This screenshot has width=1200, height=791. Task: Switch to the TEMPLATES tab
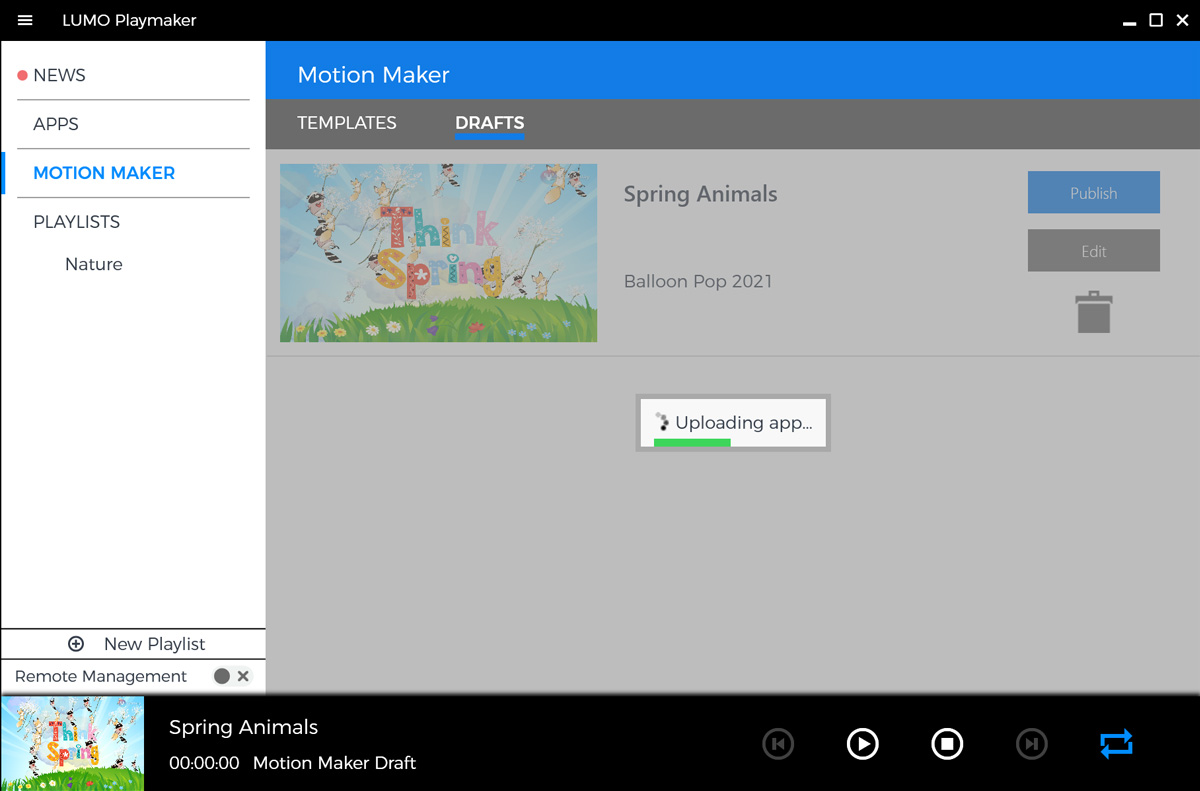[x=347, y=123]
